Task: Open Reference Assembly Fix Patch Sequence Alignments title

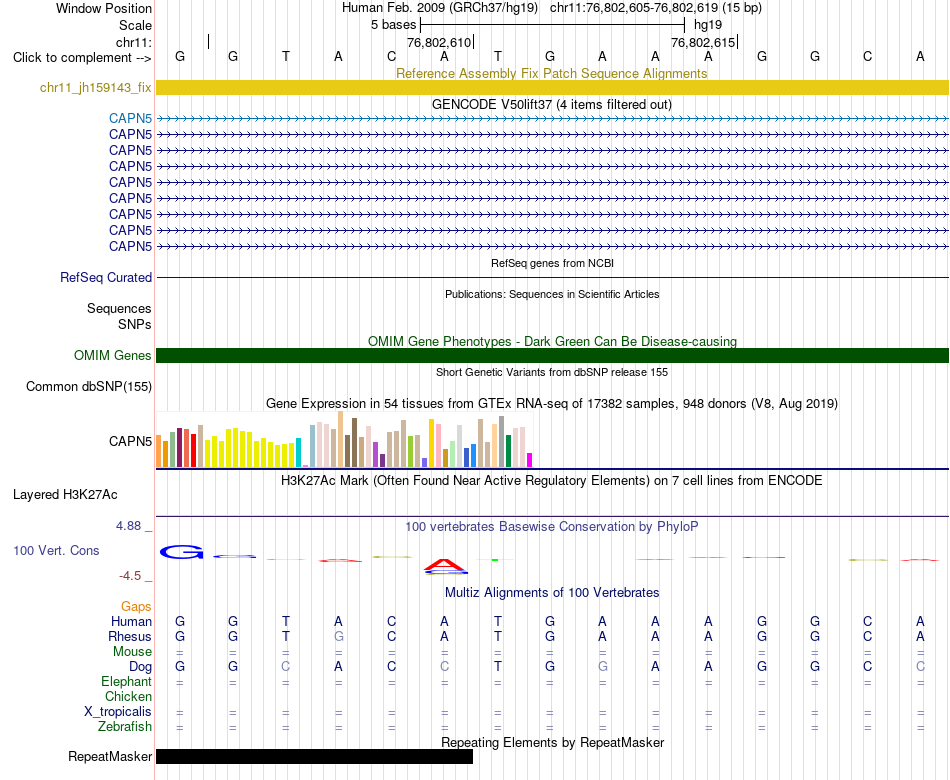Action: click(x=552, y=73)
